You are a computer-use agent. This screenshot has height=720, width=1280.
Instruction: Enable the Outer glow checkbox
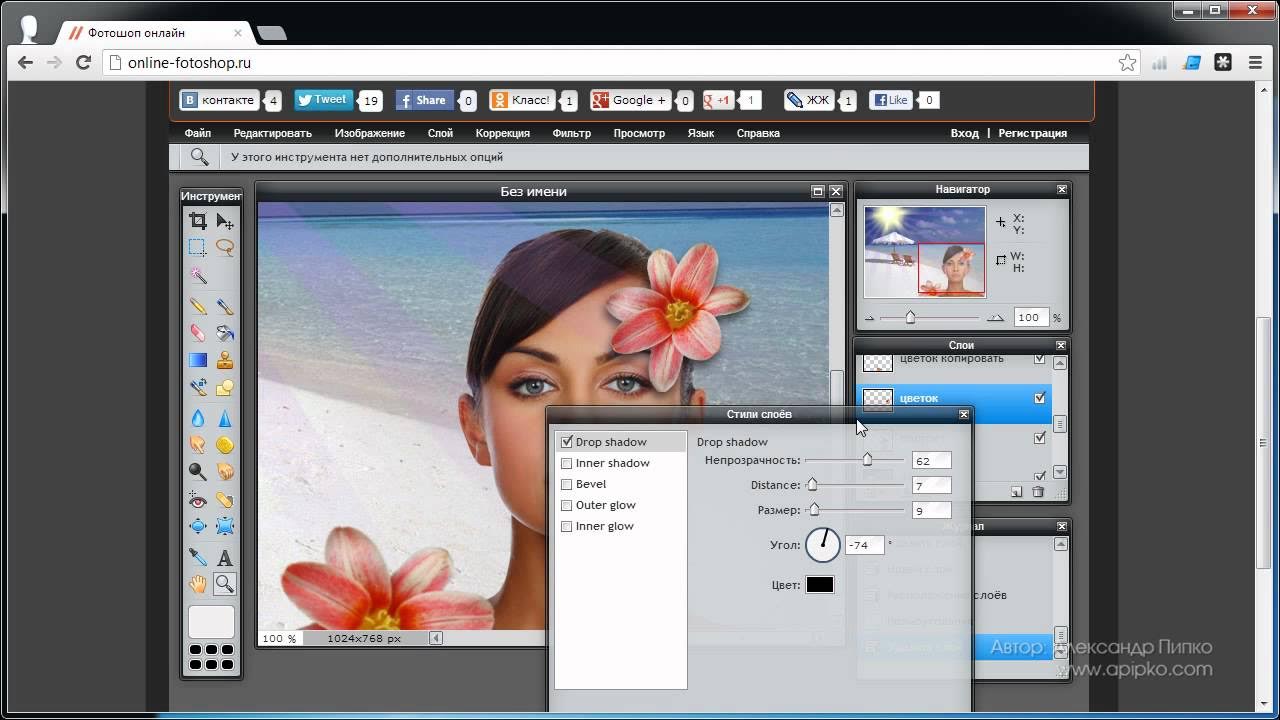point(567,505)
